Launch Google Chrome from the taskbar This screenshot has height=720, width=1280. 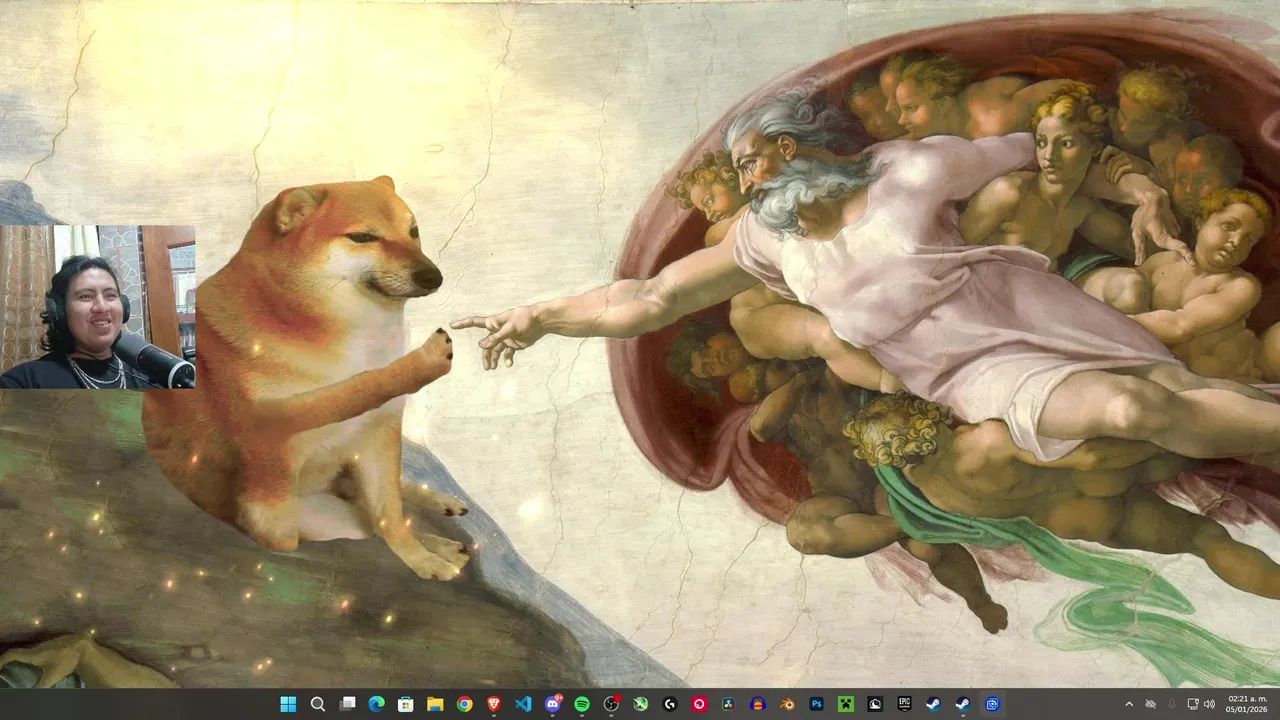[464, 704]
